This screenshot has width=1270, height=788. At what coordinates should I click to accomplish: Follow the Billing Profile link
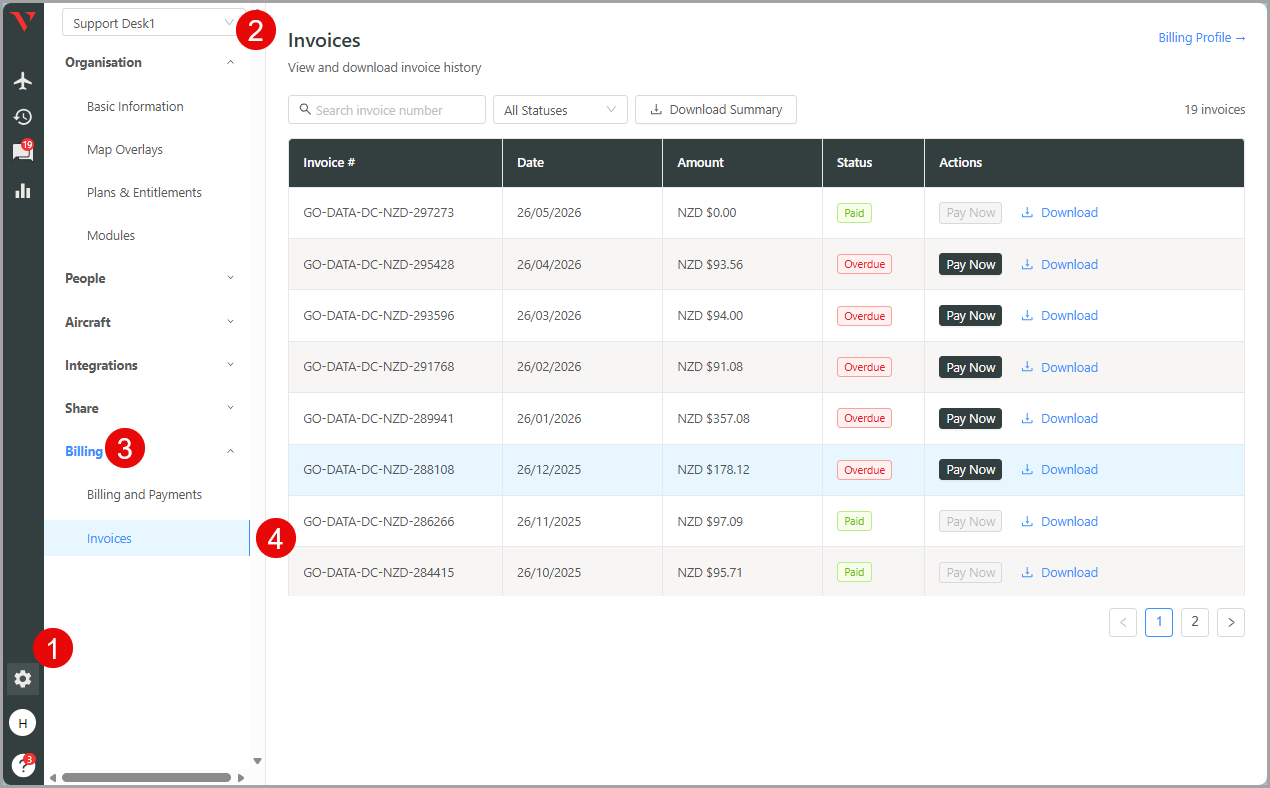[x=1202, y=38]
